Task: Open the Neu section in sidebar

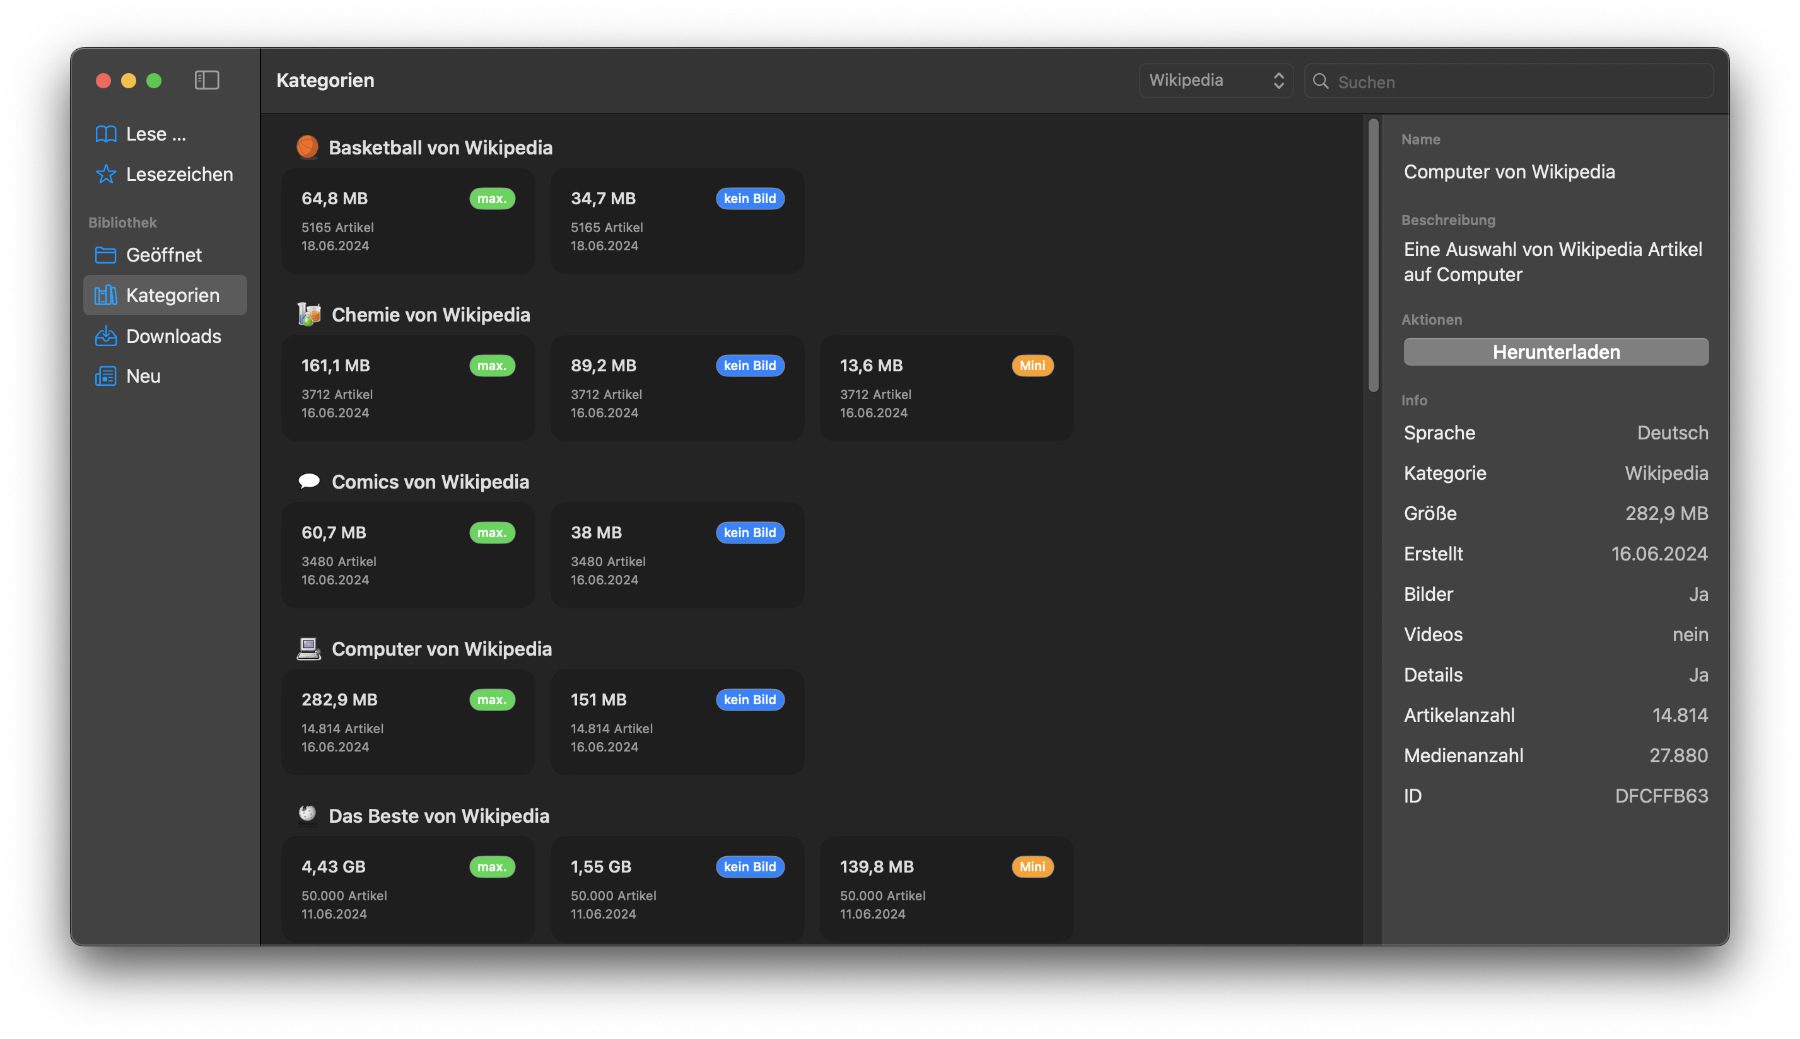Action: (x=165, y=376)
